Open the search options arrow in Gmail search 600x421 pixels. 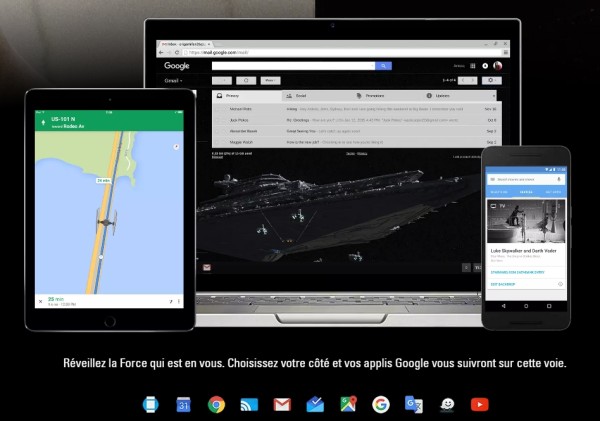tap(372, 66)
